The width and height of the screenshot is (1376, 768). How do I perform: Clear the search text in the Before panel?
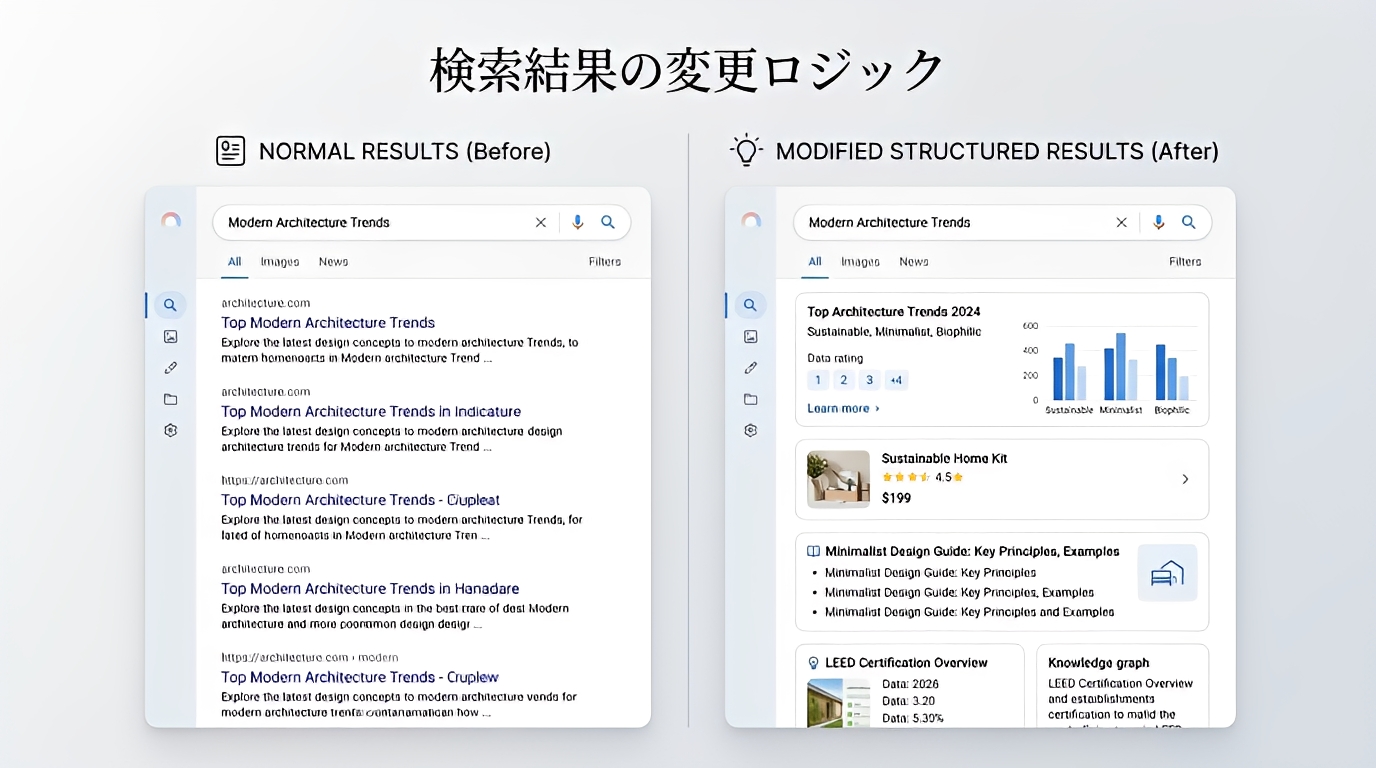tap(541, 223)
